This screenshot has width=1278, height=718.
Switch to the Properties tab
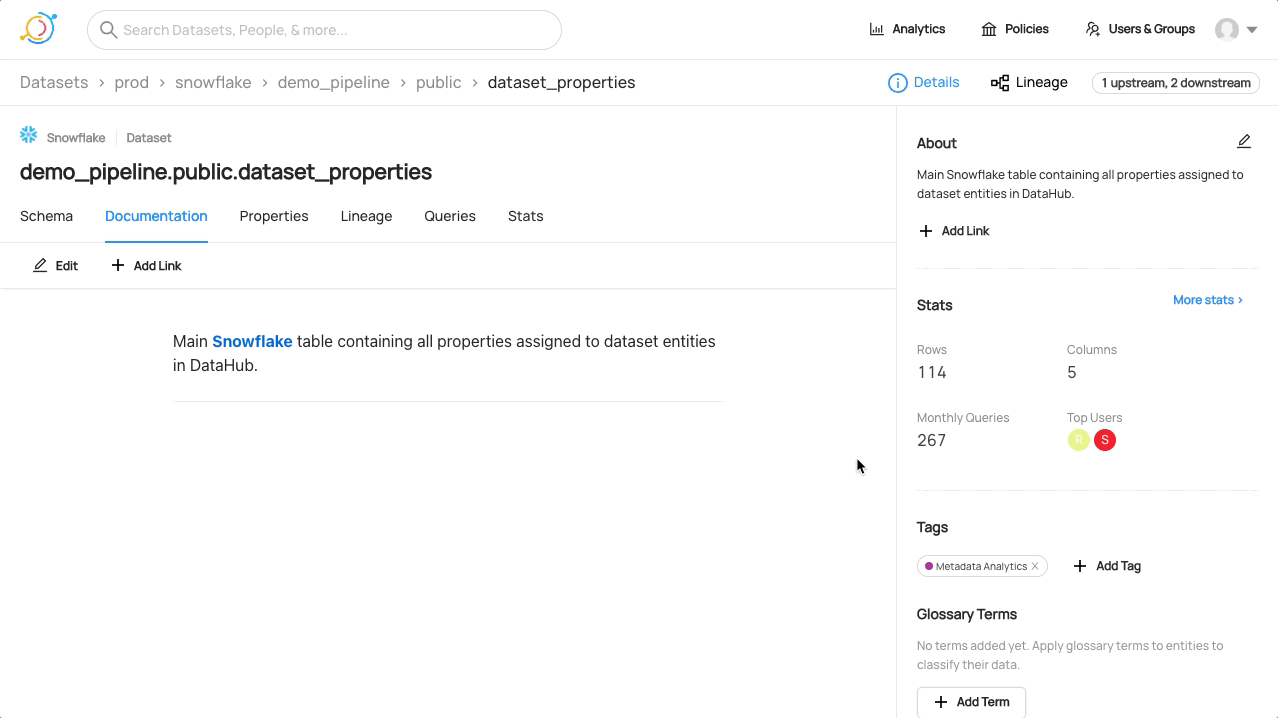[273, 216]
